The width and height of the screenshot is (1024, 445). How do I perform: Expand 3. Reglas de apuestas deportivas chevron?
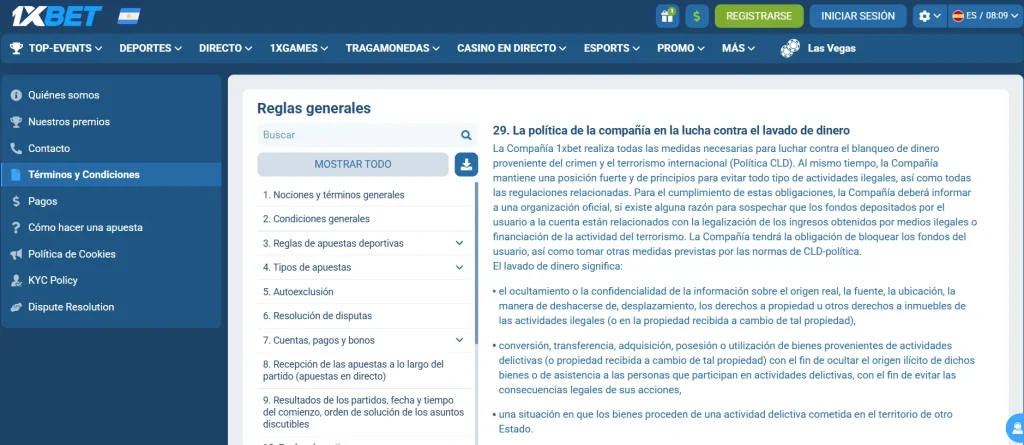pyautogui.click(x=460, y=243)
